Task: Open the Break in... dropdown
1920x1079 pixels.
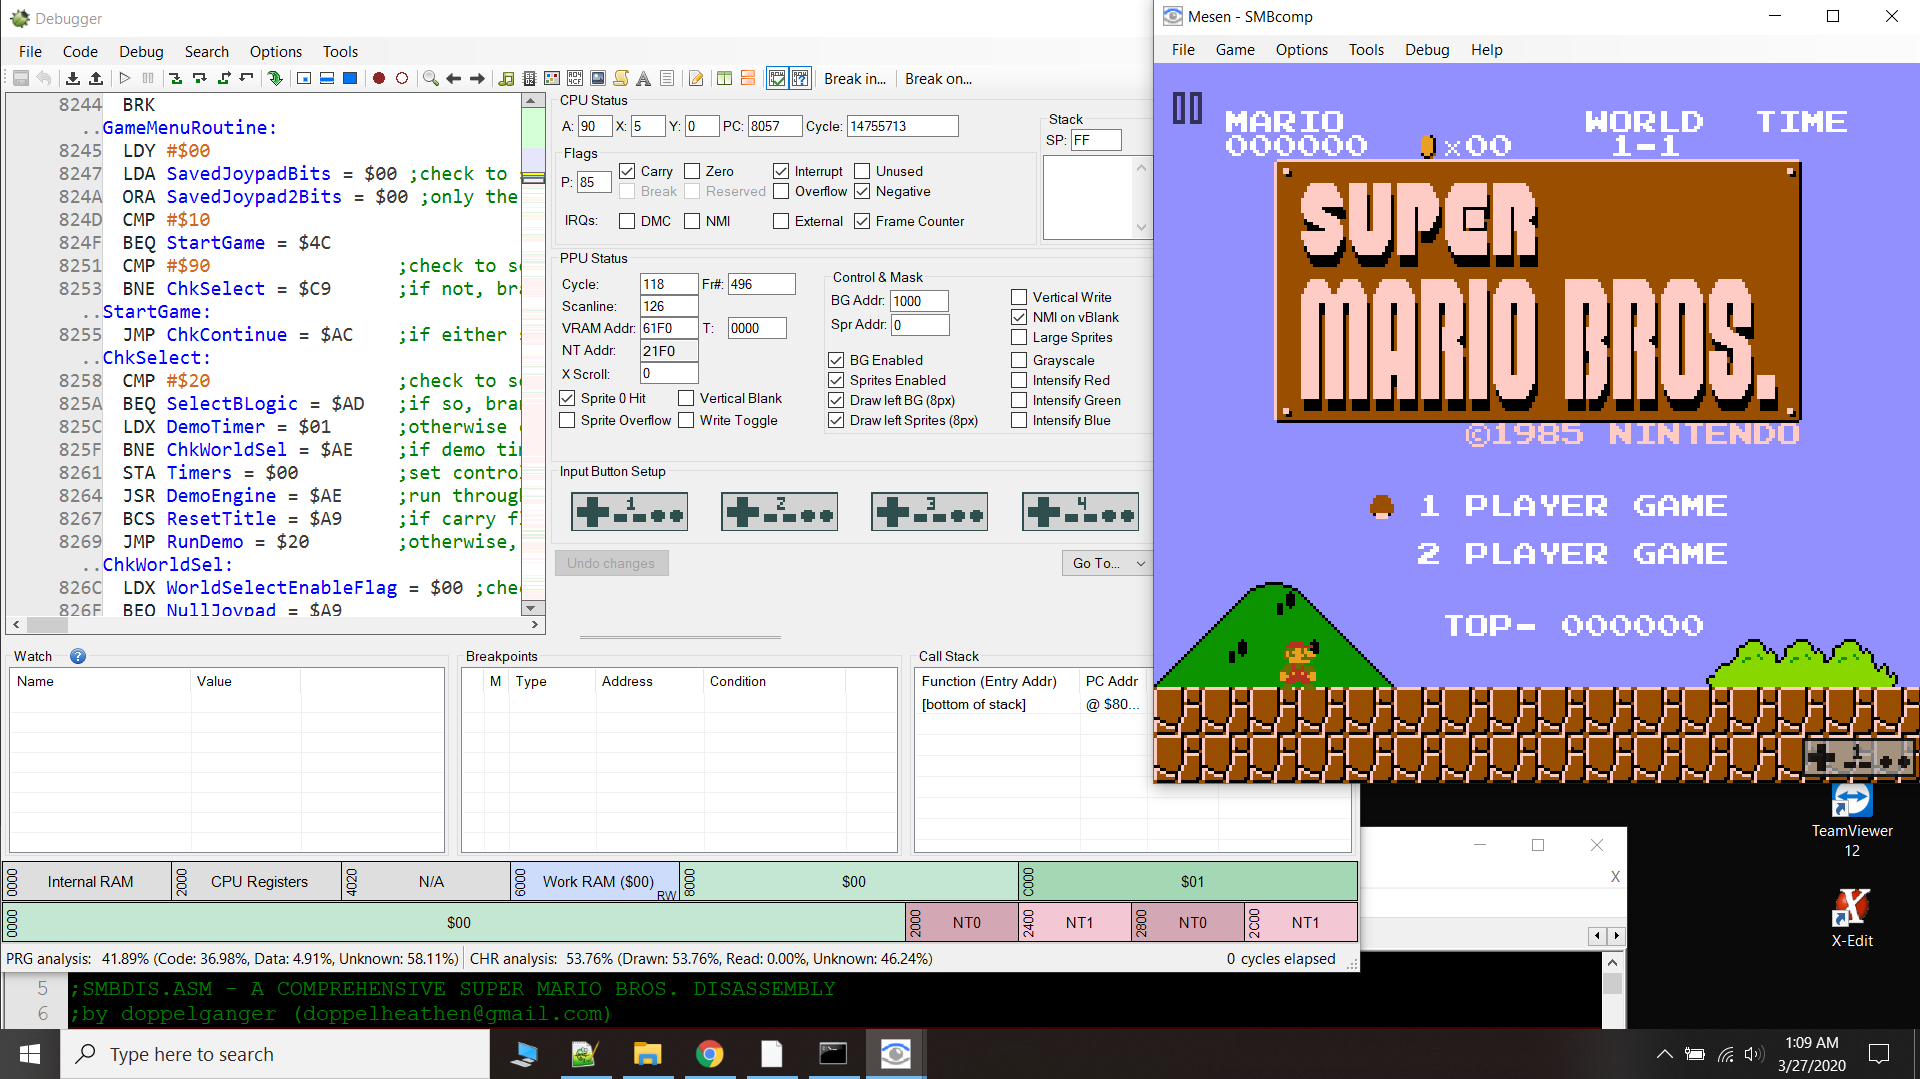Action: tap(854, 78)
